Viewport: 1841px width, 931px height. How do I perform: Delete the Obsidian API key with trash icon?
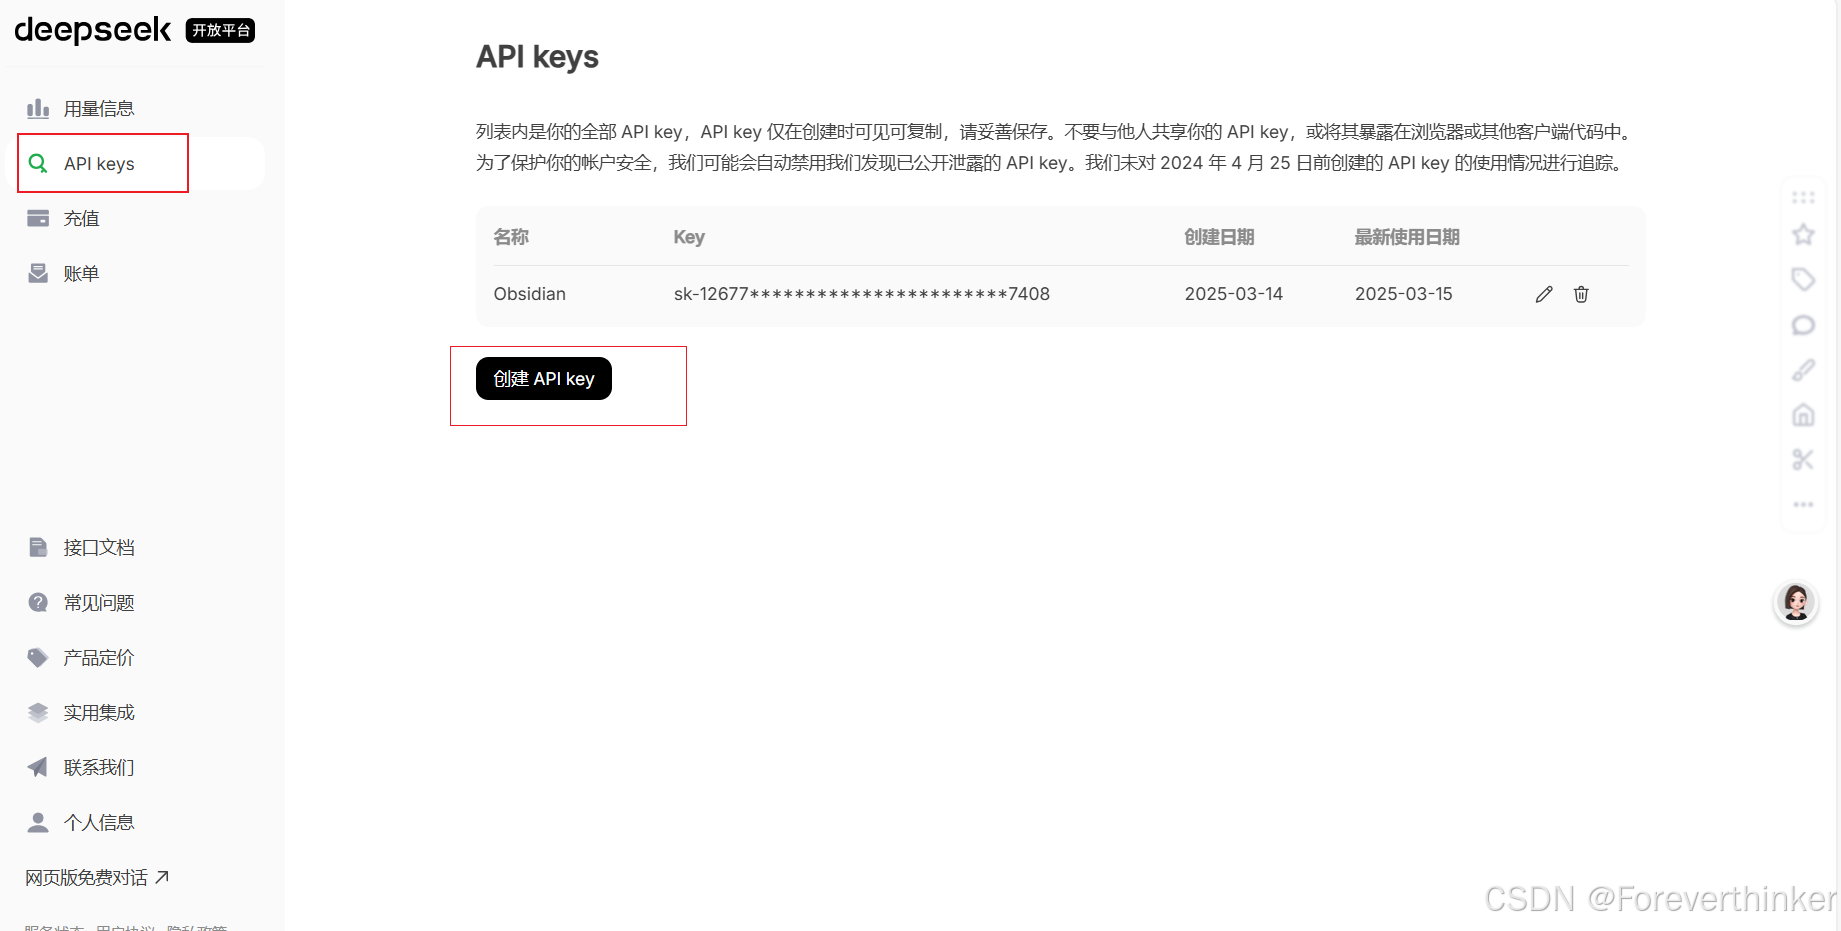click(x=1581, y=294)
